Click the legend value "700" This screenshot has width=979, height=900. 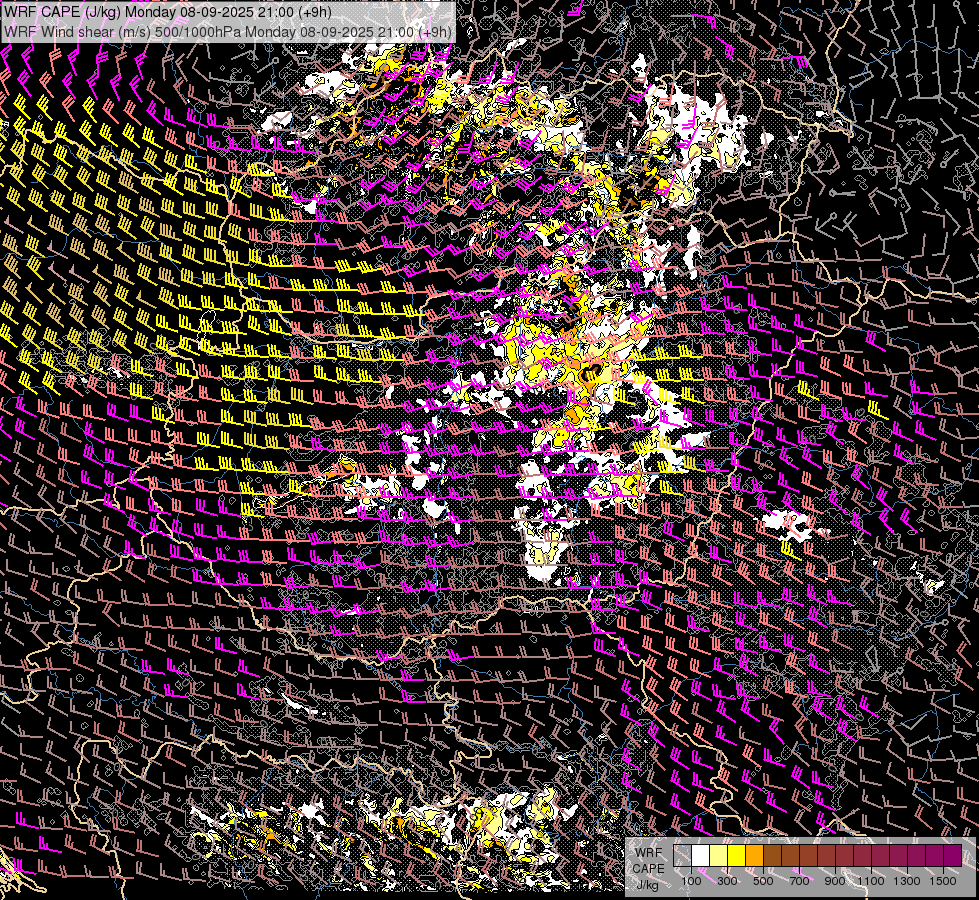[799, 881]
